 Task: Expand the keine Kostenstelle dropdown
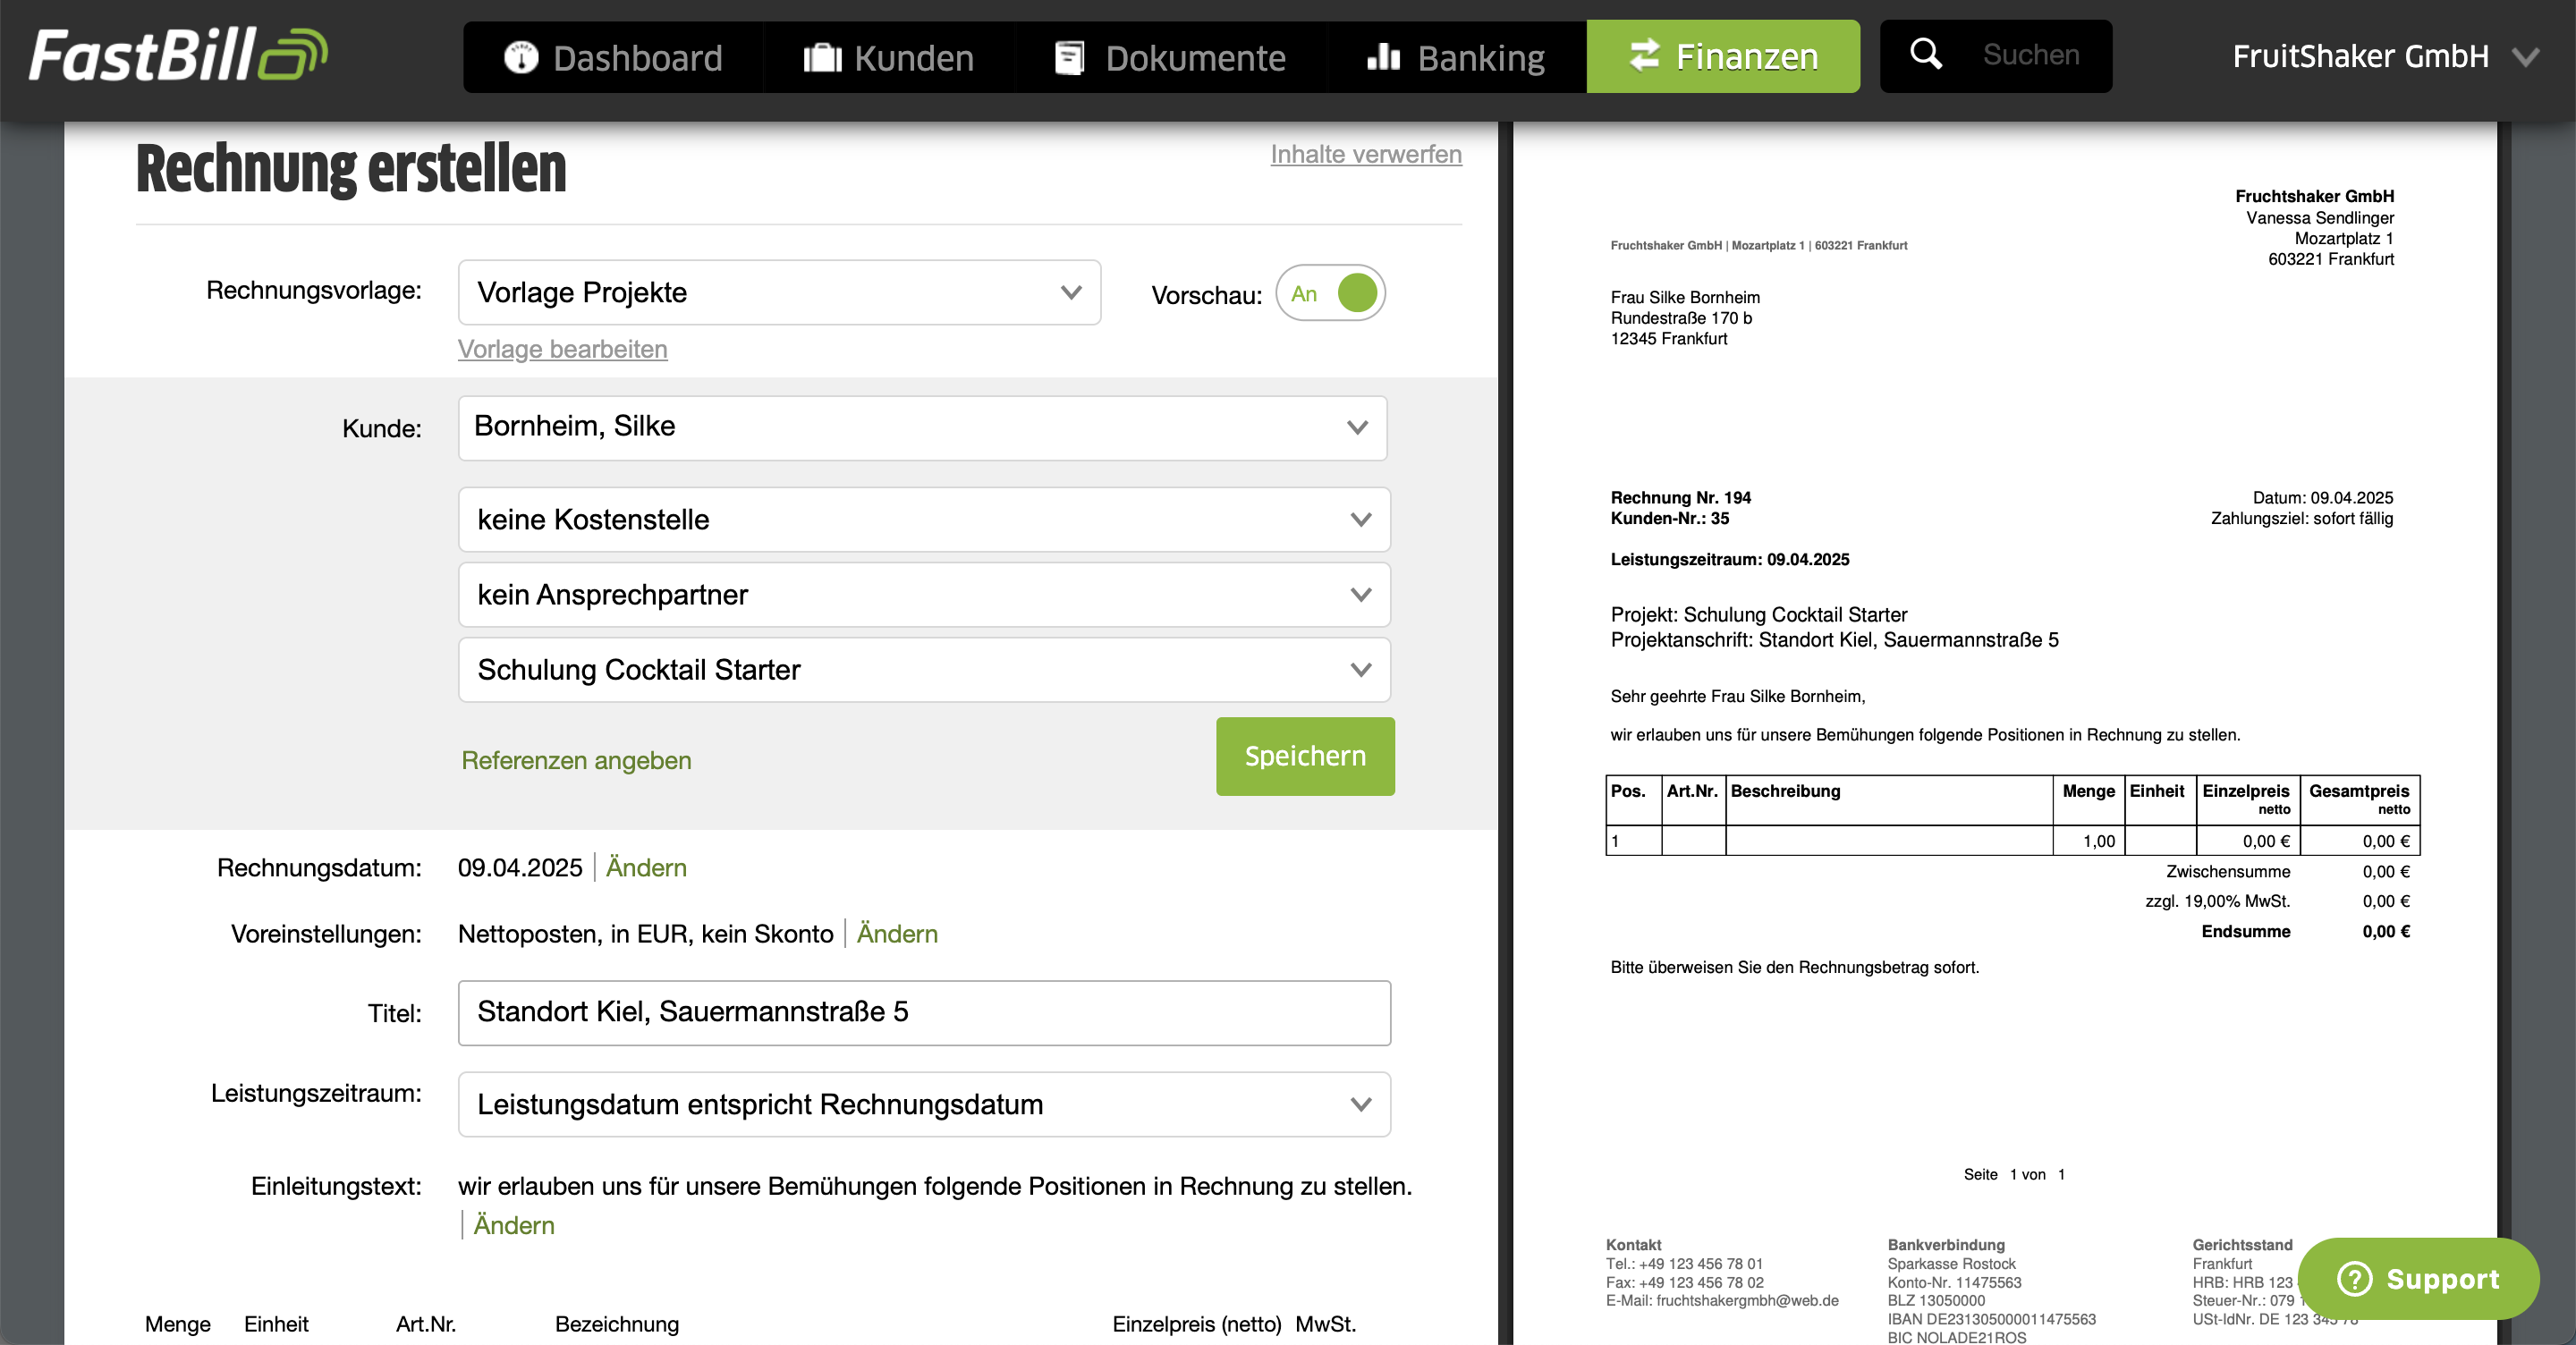click(x=924, y=519)
